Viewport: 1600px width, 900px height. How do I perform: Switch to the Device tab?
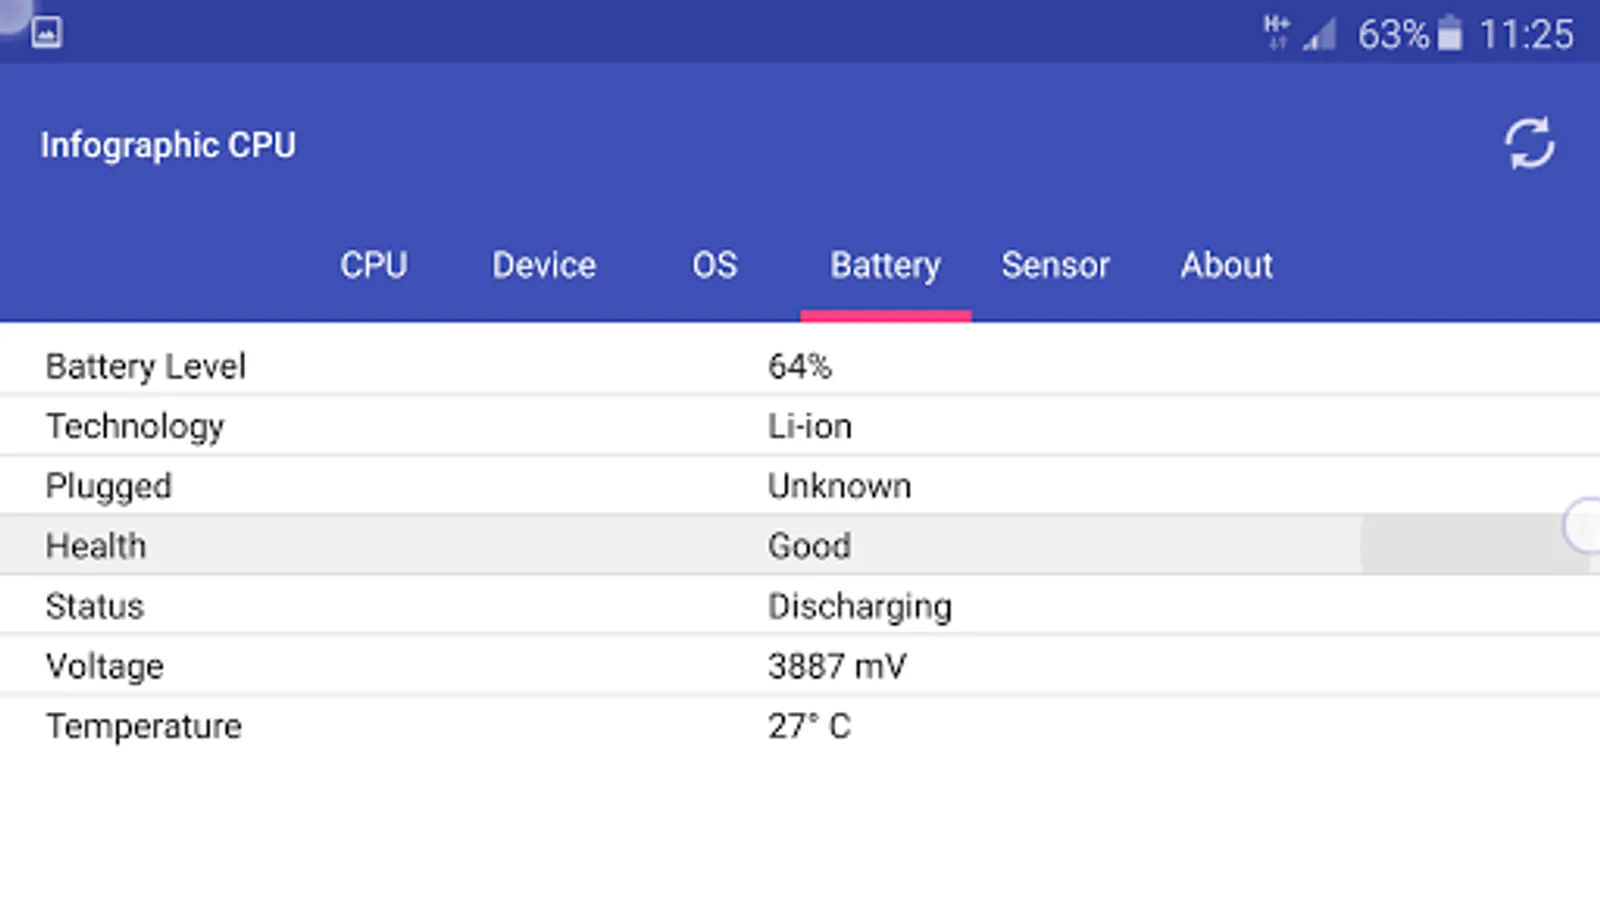pos(544,265)
